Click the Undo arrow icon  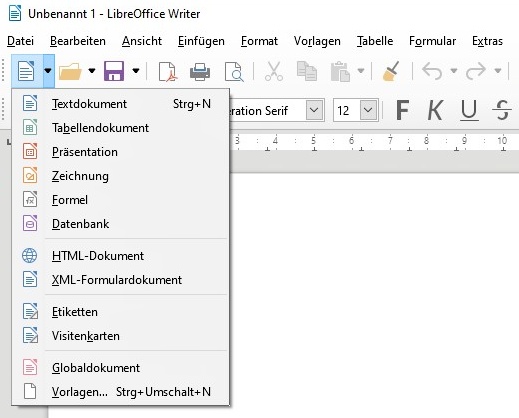[432, 71]
